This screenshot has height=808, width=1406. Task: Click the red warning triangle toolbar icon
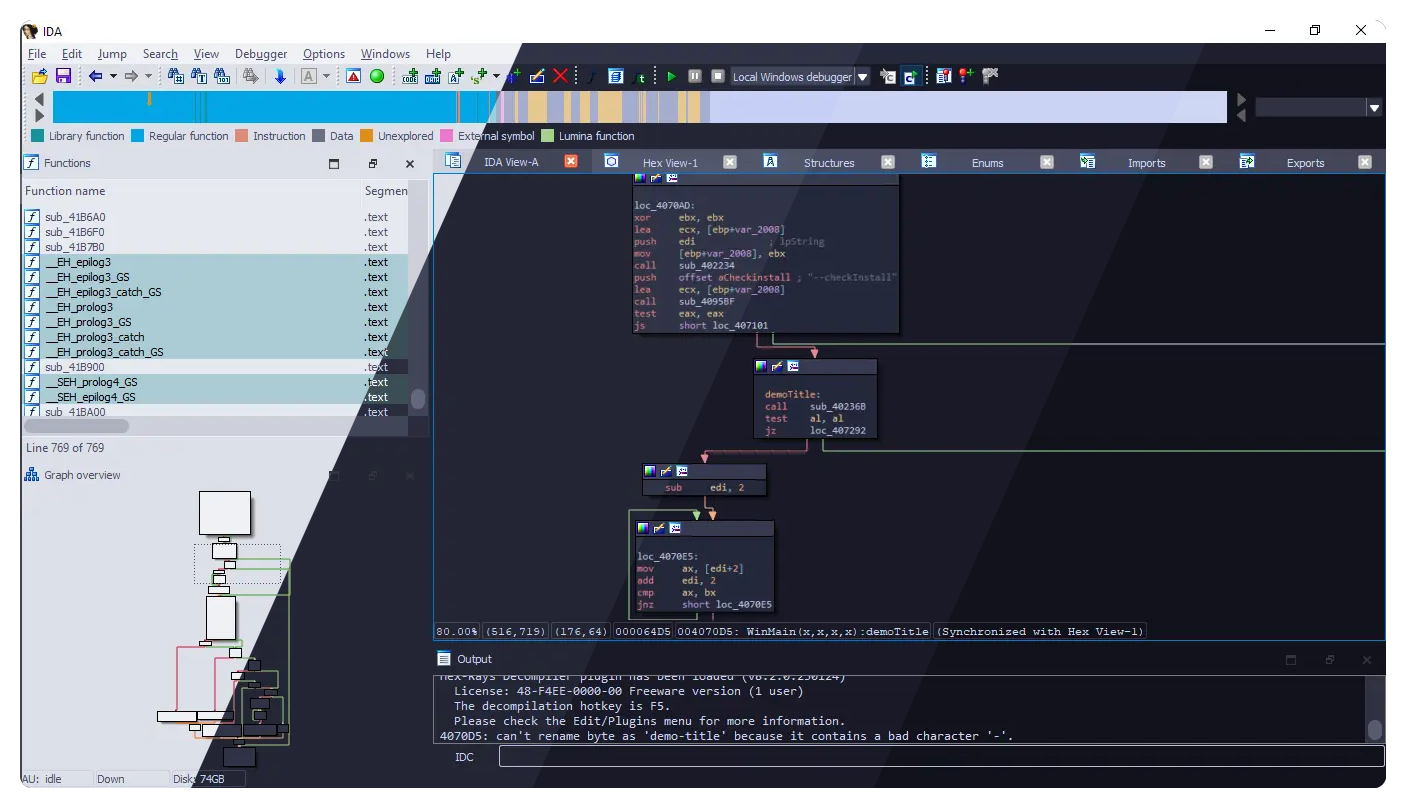(x=354, y=76)
